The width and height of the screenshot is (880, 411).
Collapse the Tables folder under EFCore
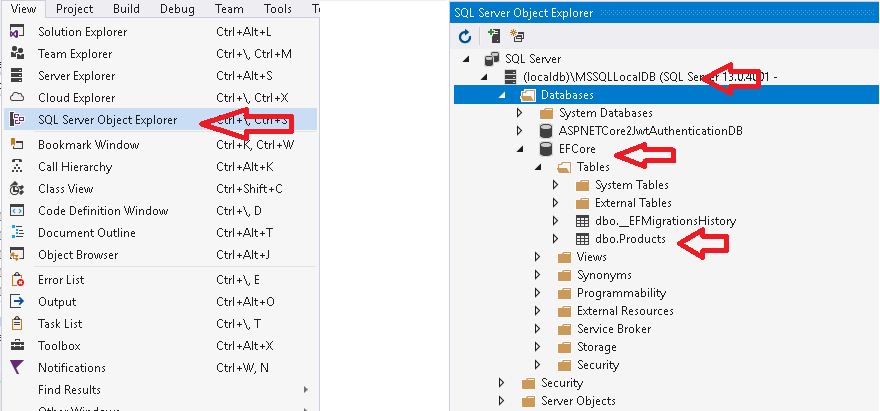538,167
